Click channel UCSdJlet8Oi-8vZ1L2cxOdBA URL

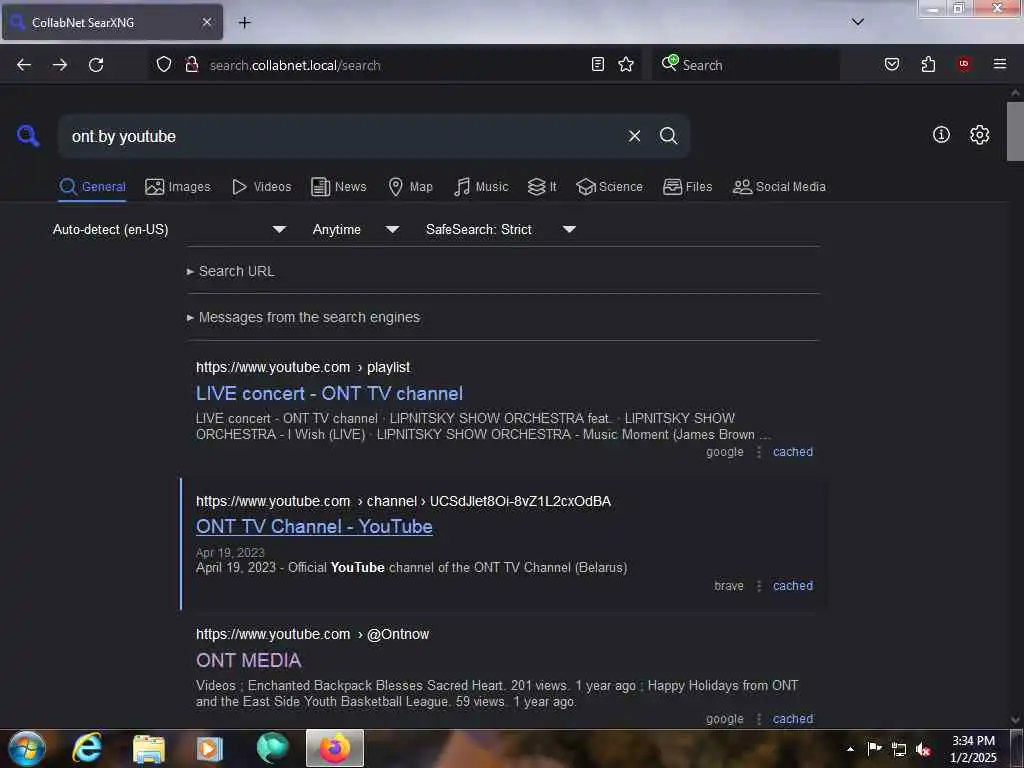pyautogui.click(x=404, y=501)
